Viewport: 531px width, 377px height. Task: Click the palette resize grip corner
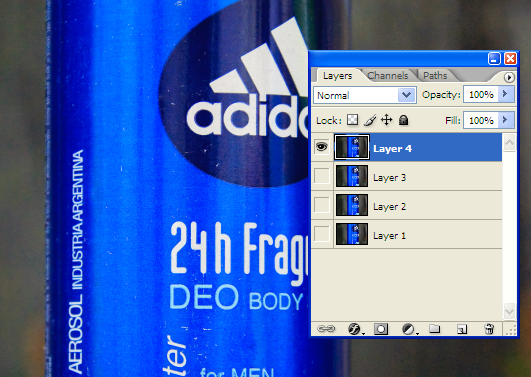511,329
